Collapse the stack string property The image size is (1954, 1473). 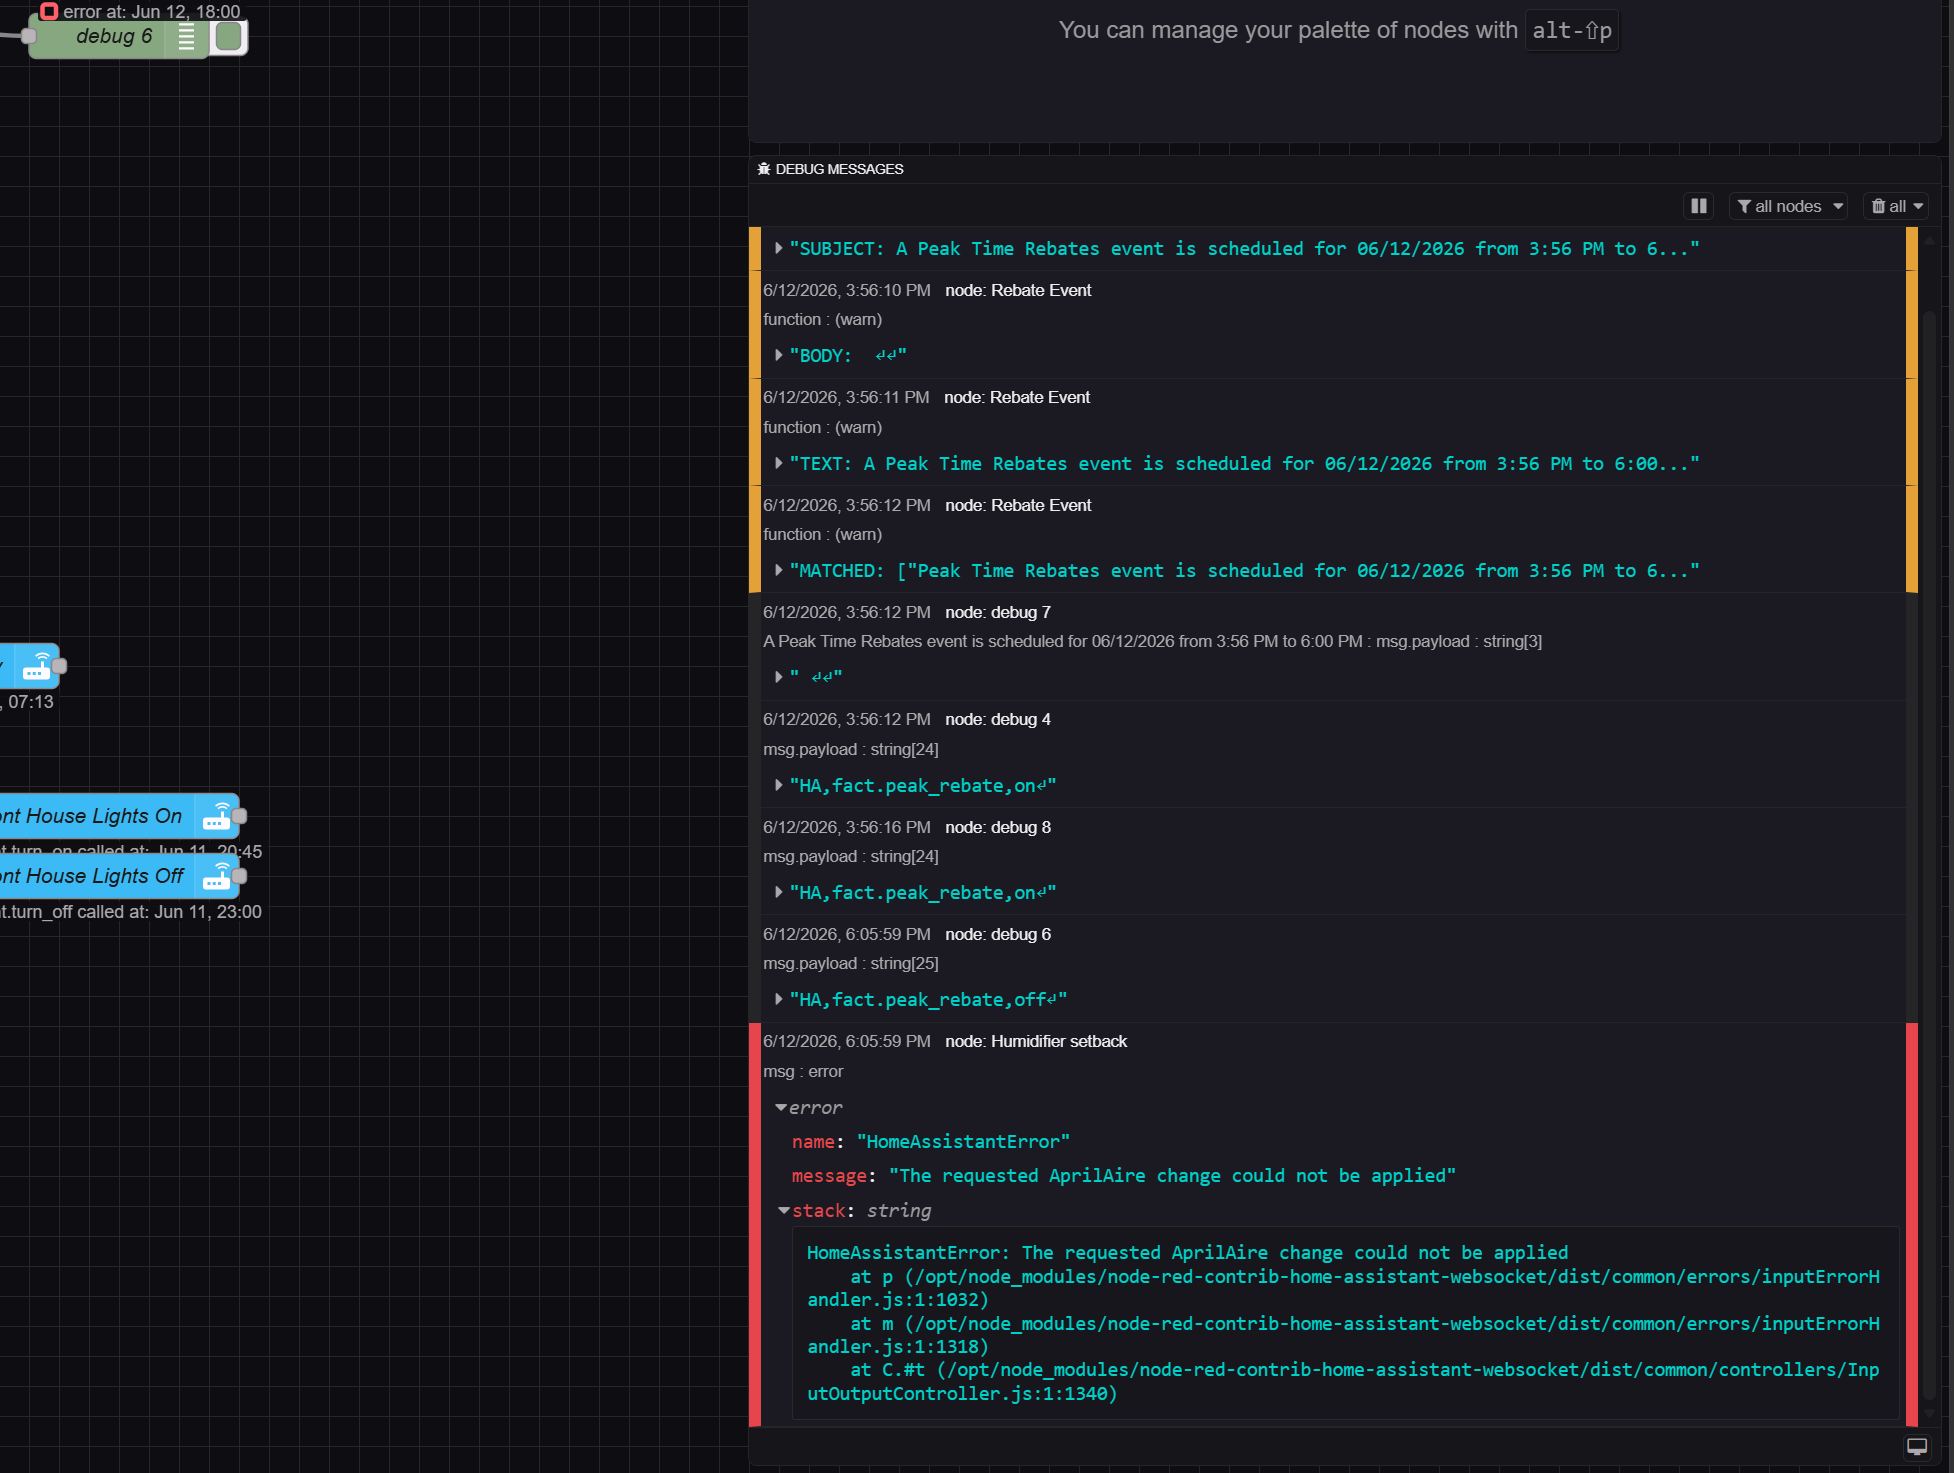pos(784,1210)
